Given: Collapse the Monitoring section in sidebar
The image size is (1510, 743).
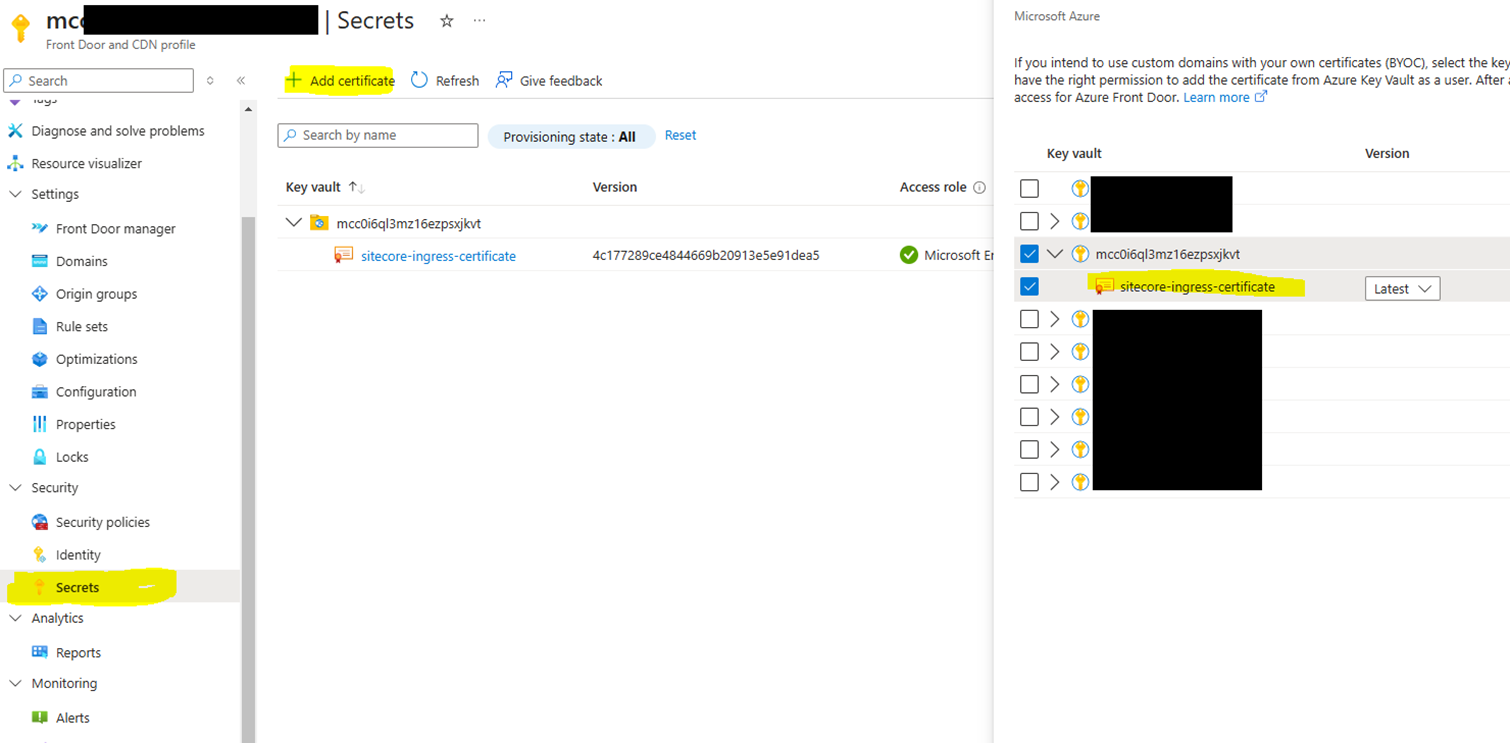Looking at the screenshot, I should (x=15, y=684).
